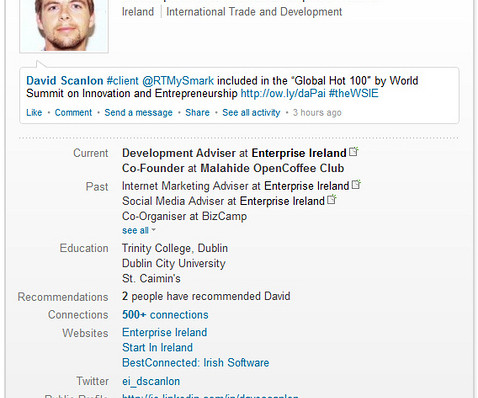Viewport: 478px width, 398px height.
Task: Open David Scanlon name link in status
Action: (65, 81)
